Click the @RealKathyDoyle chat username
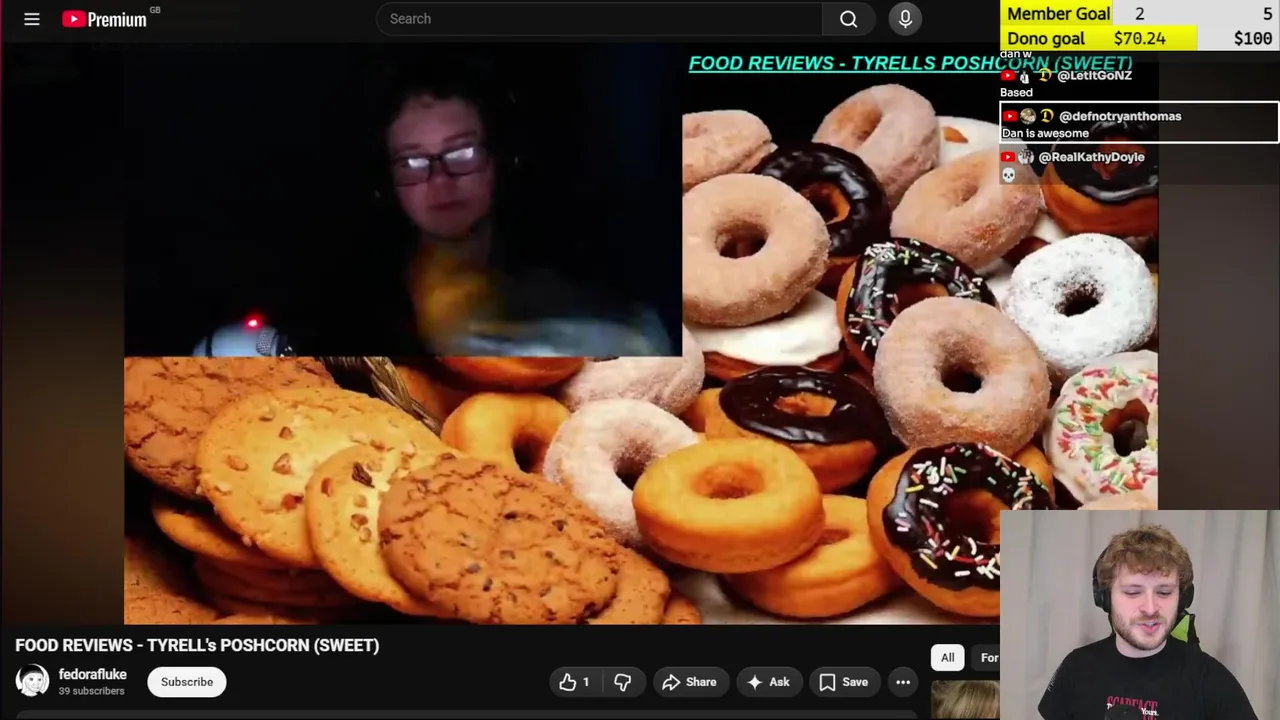 click(1091, 157)
